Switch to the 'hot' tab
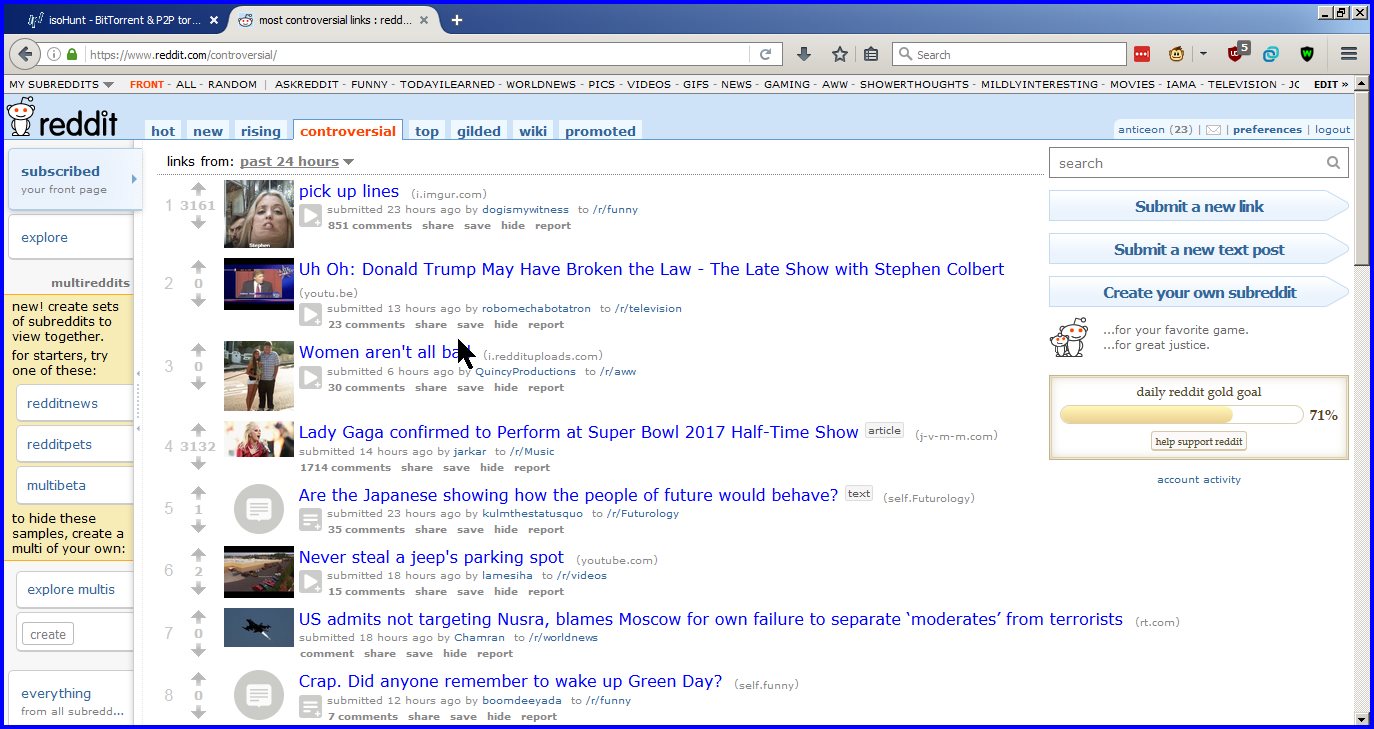This screenshot has height=729, width=1374. [163, 130]
